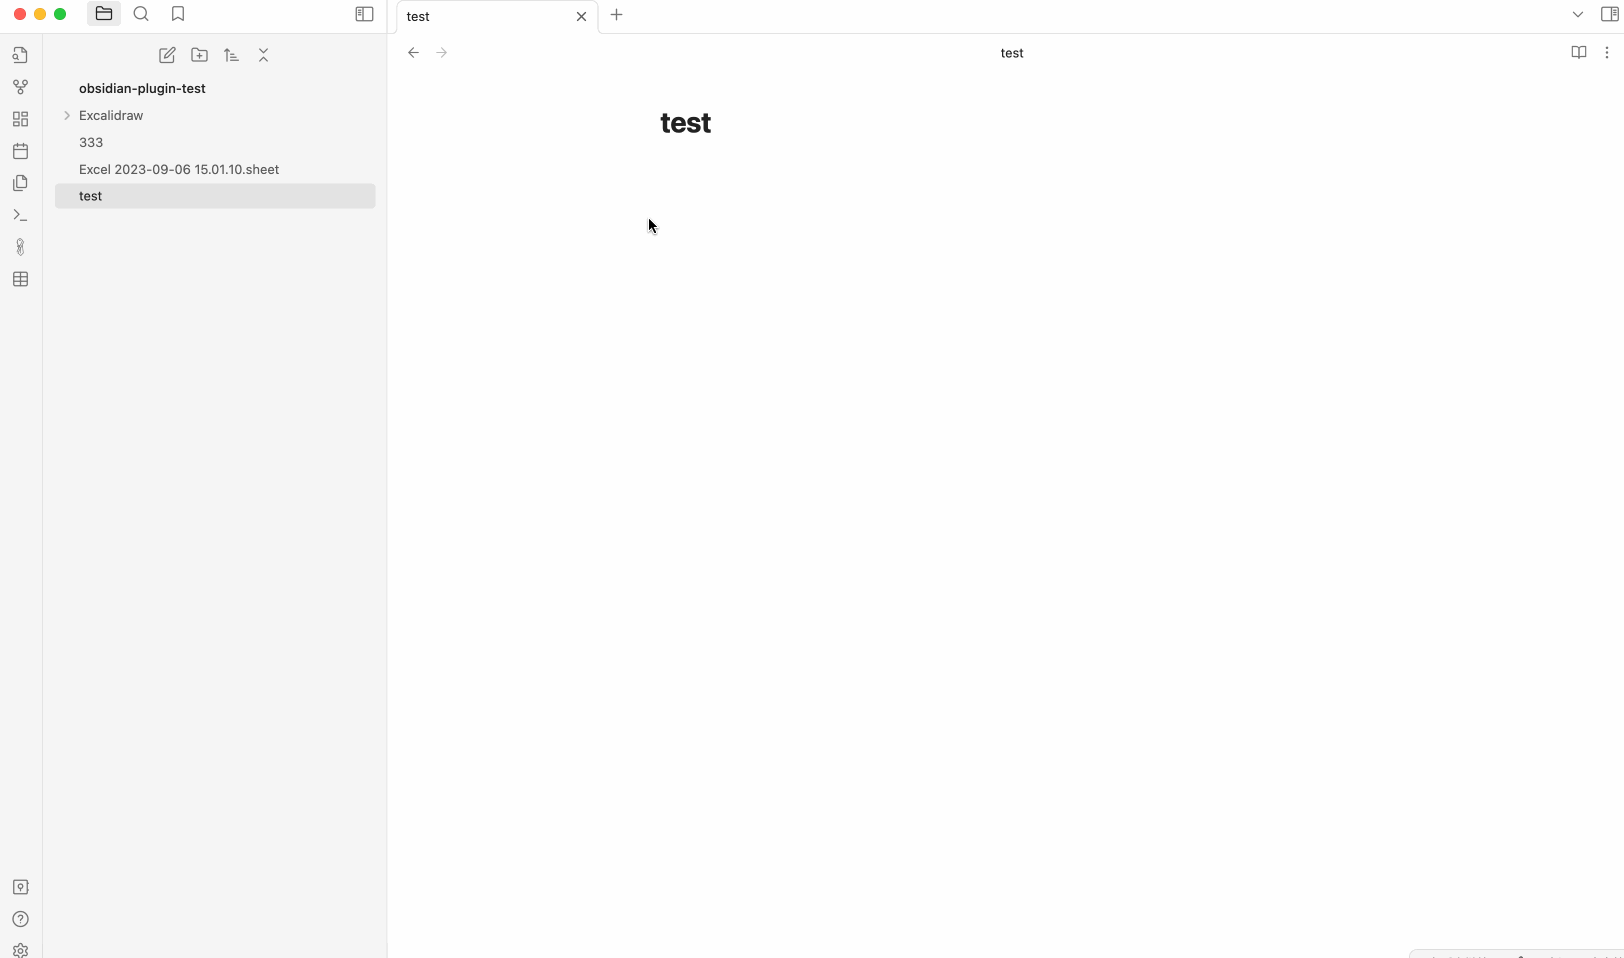Switch to reading view
The height and width of the screenshot is (958, 1624).
1578,52
